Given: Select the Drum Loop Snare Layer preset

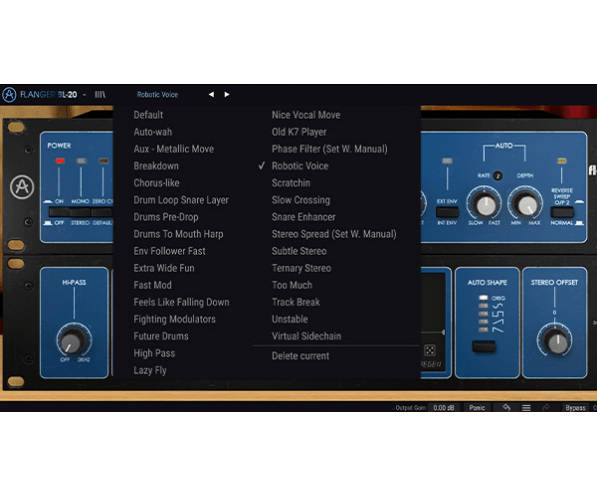Looking at the screenshot, I should coord(181,200).
